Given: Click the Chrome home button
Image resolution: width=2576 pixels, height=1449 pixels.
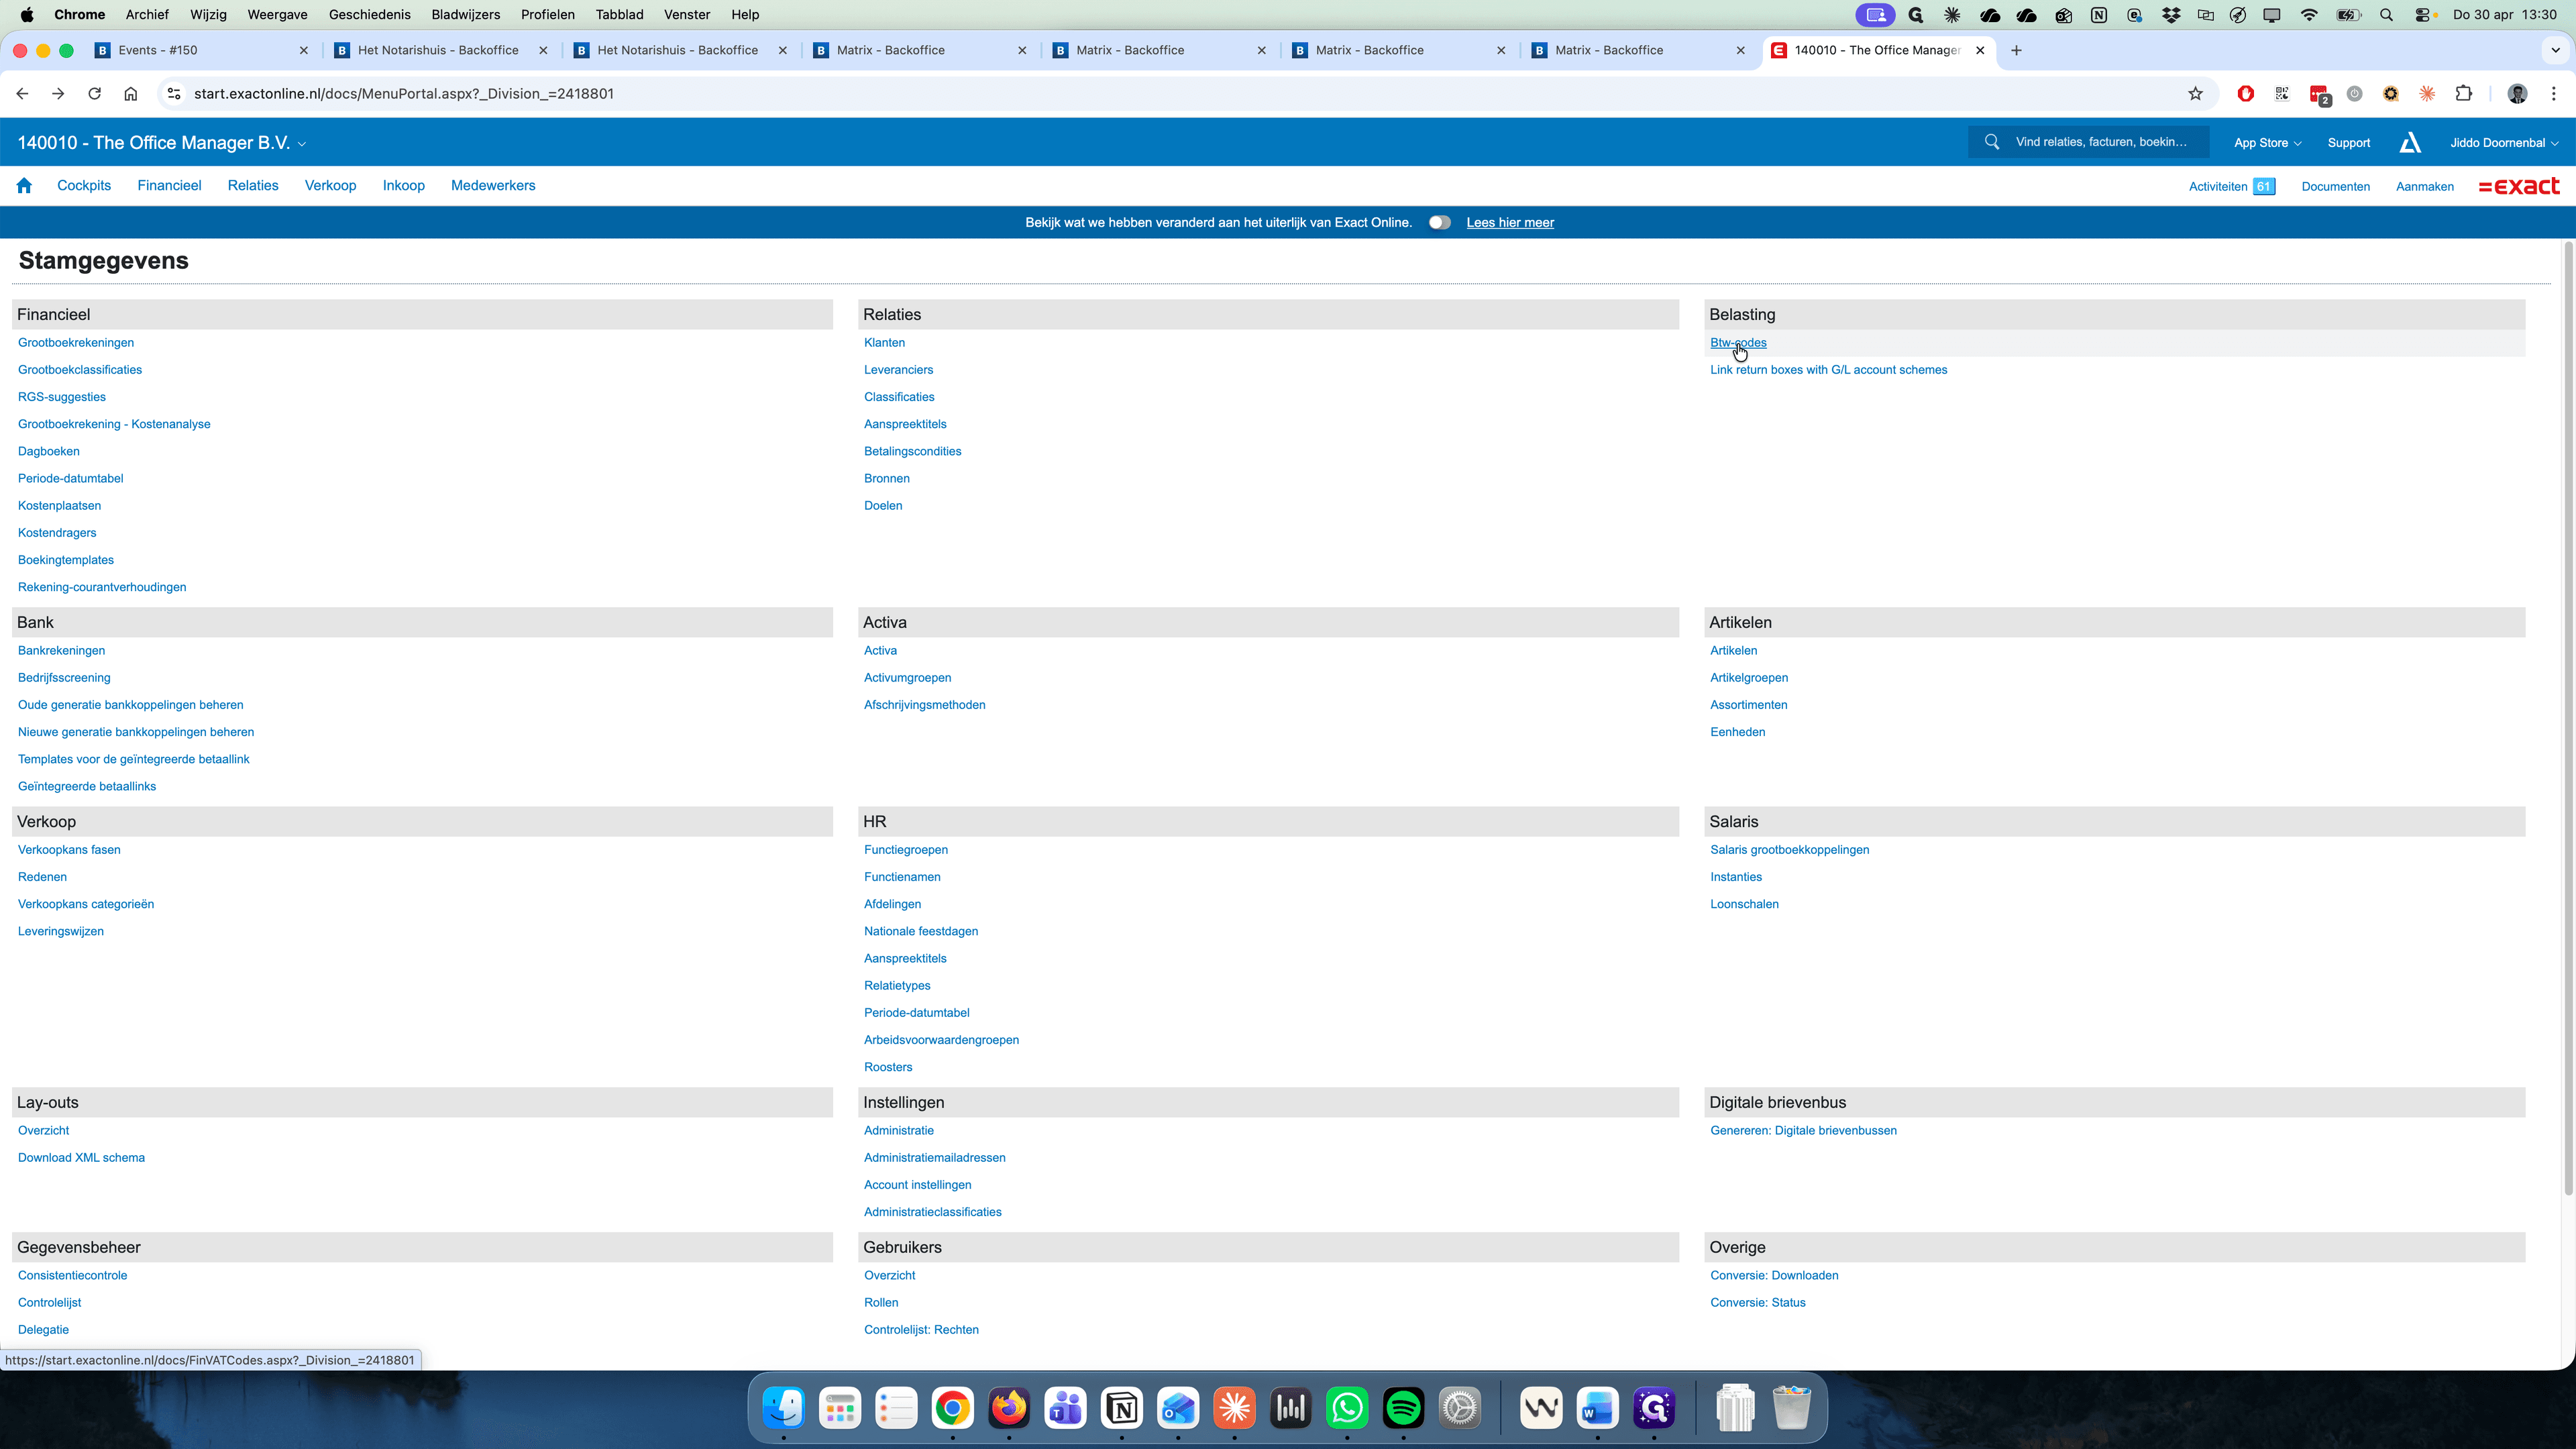Looking at the screenshot, I should click(130, 94).
